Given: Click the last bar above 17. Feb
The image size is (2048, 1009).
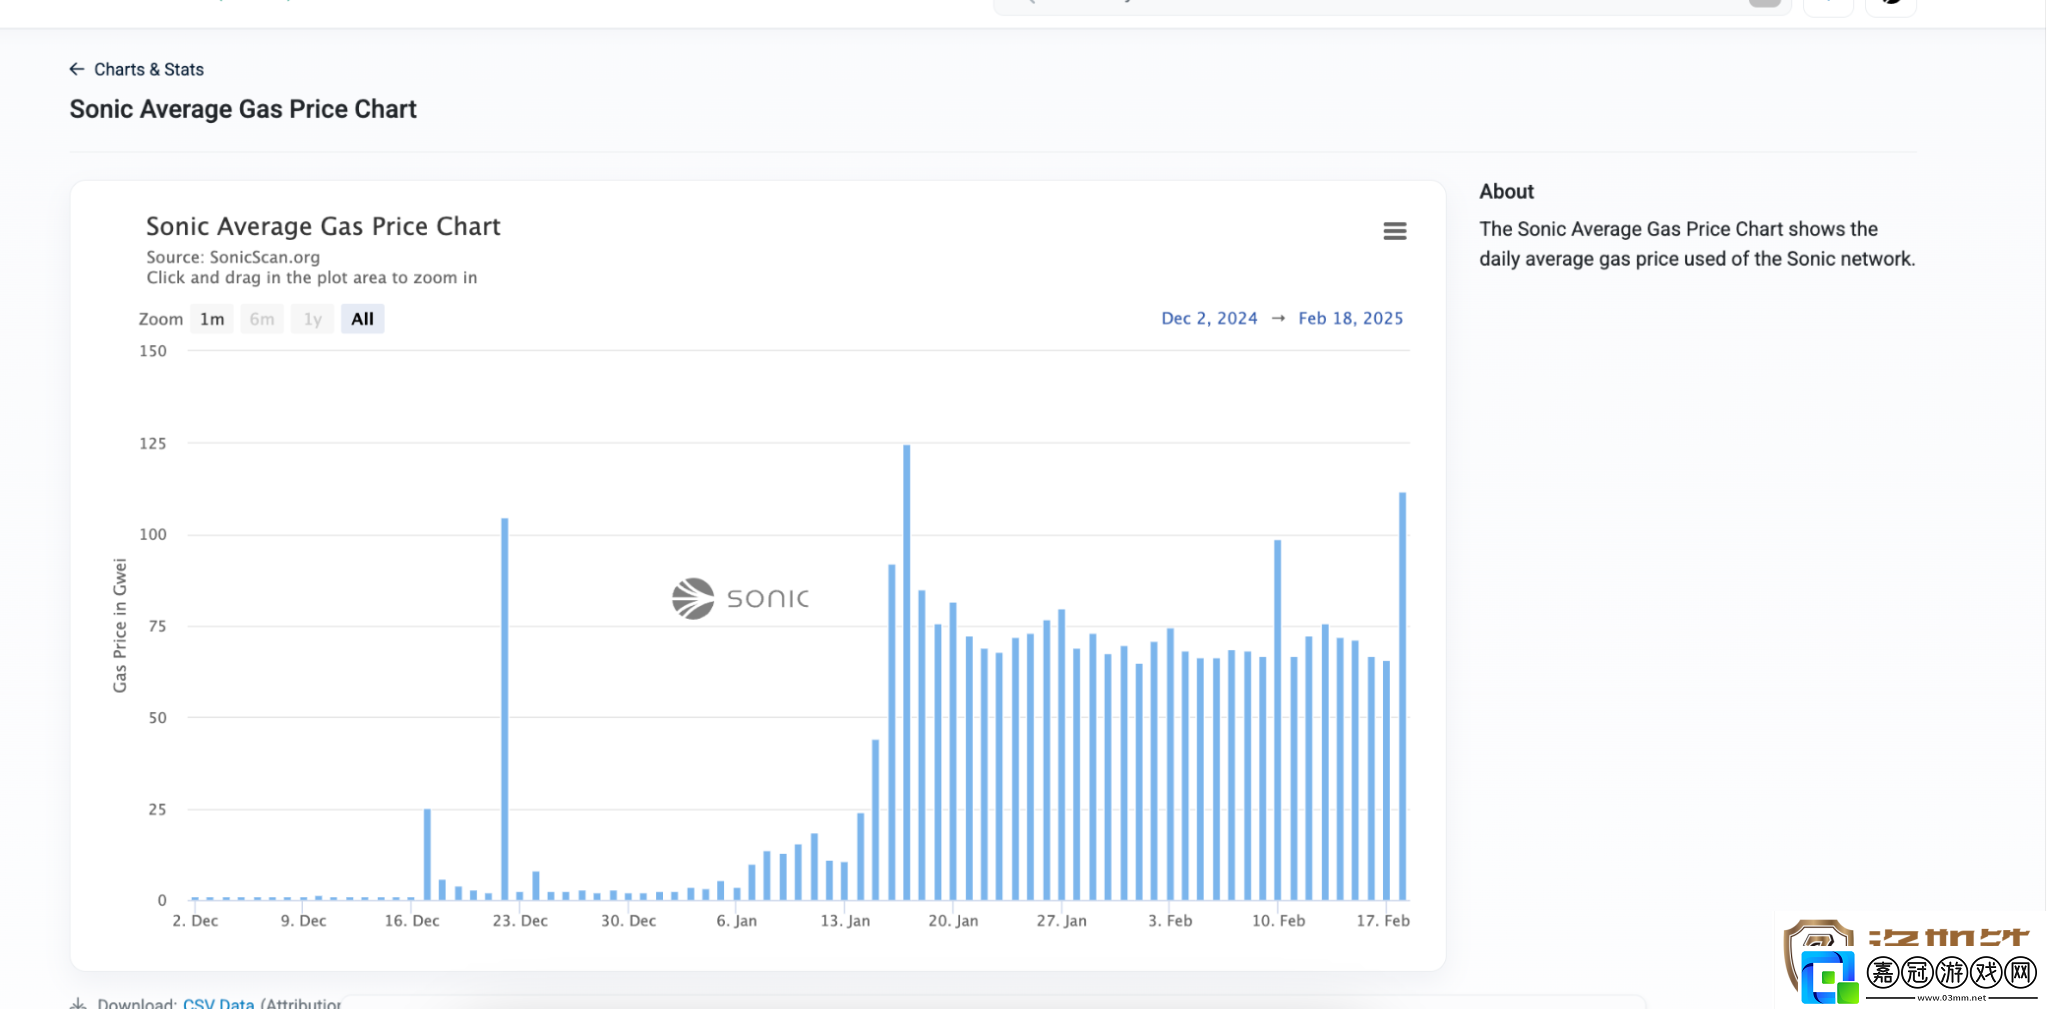Looking at the screenshot, I should coord(1402,696).
